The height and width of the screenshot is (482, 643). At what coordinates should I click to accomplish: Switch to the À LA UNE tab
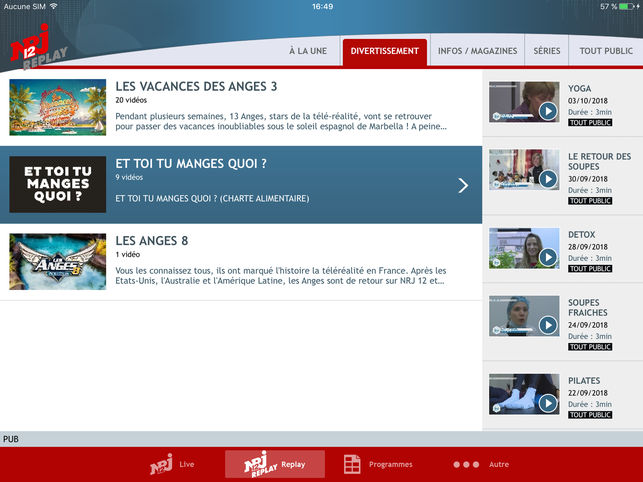[x=308, y=51]
